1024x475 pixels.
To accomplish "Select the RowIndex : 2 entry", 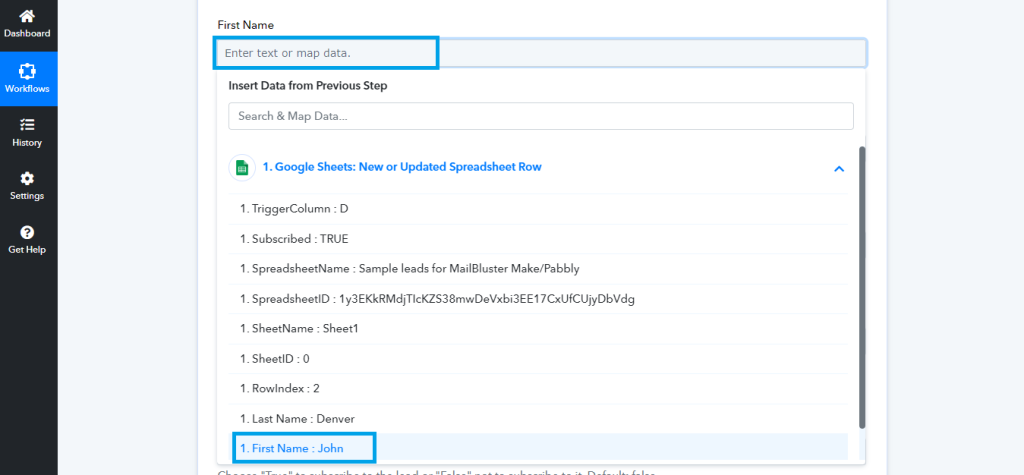I will 279,388.
